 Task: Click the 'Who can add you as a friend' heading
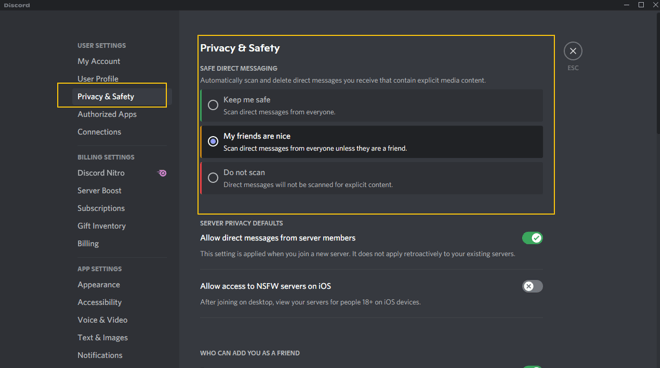click(x=250, y=353)
